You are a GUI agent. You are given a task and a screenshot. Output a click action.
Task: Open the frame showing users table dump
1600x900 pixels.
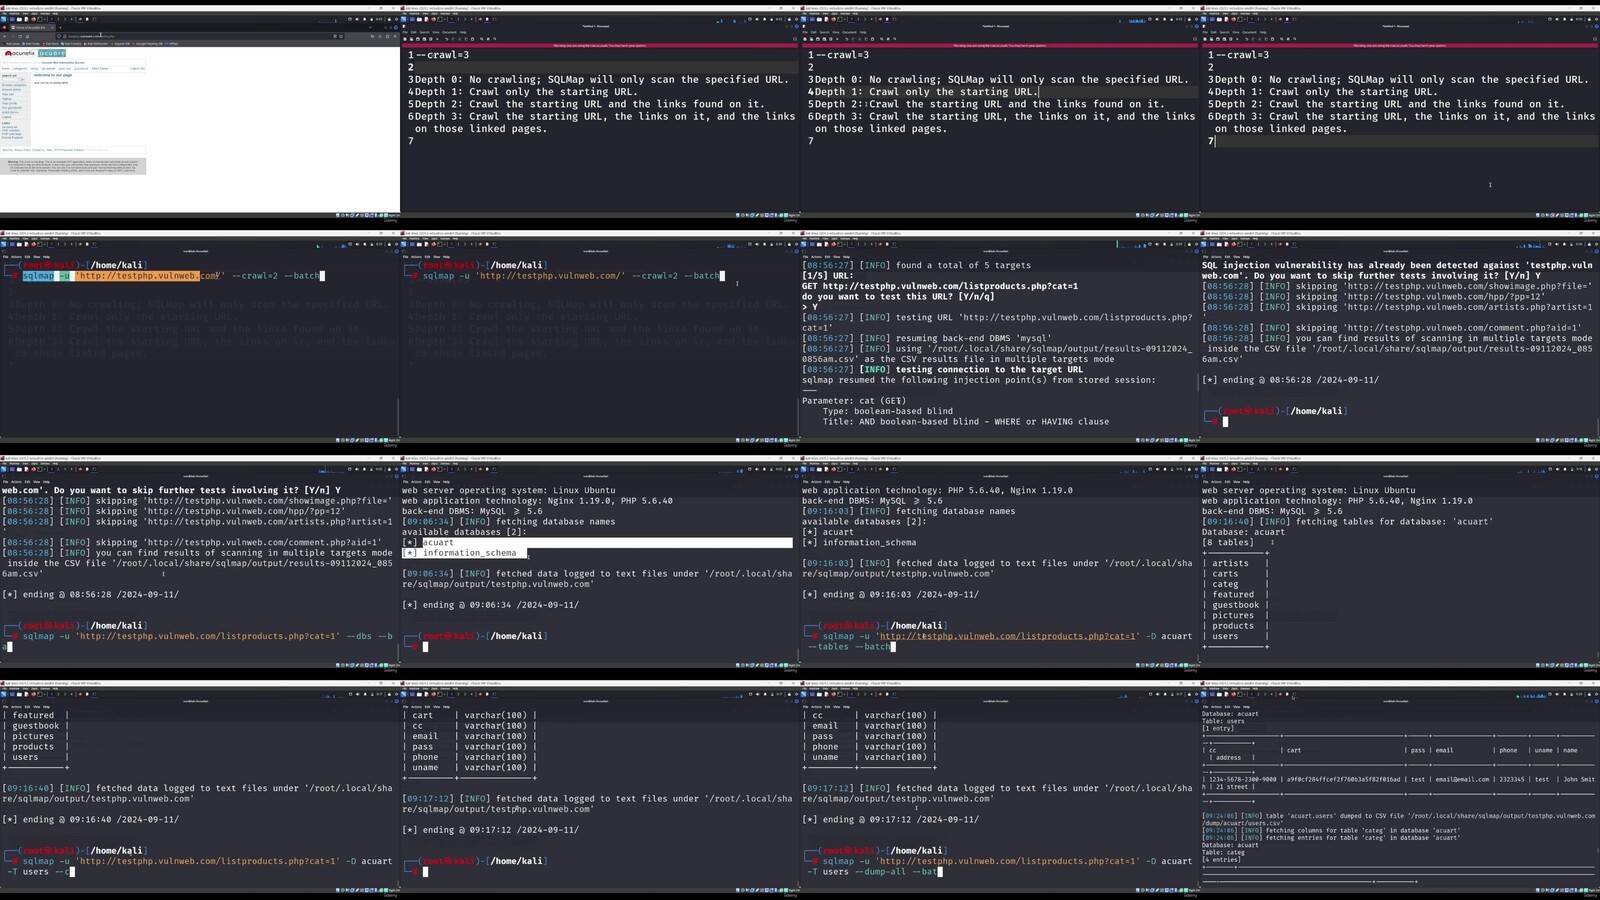1400,787
